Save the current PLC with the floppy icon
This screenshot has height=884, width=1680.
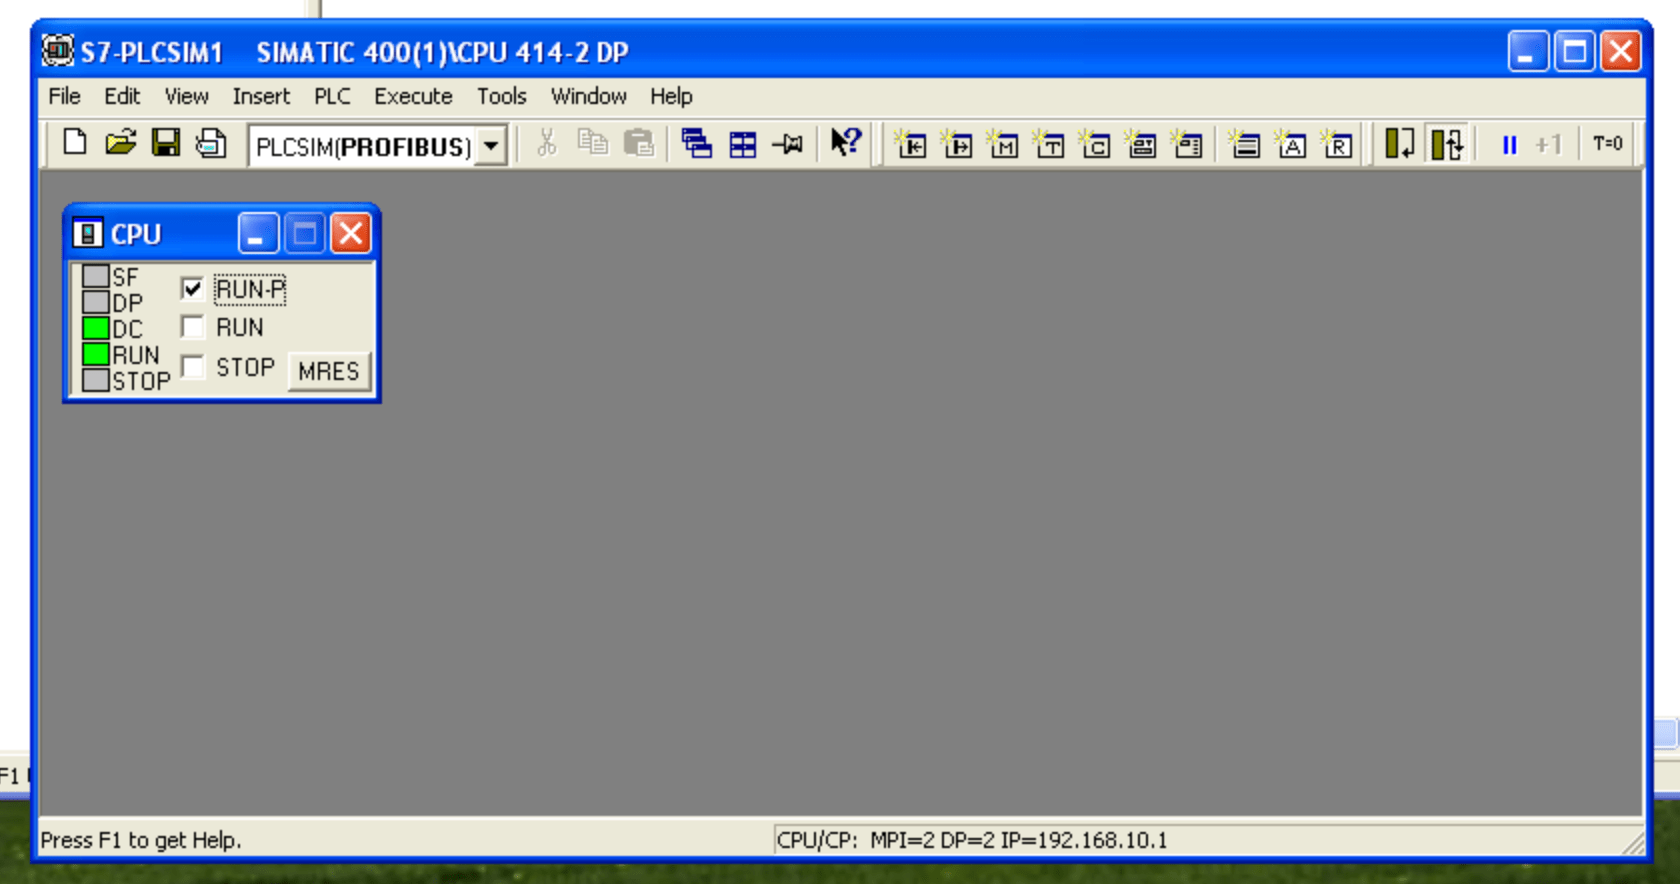166,144
